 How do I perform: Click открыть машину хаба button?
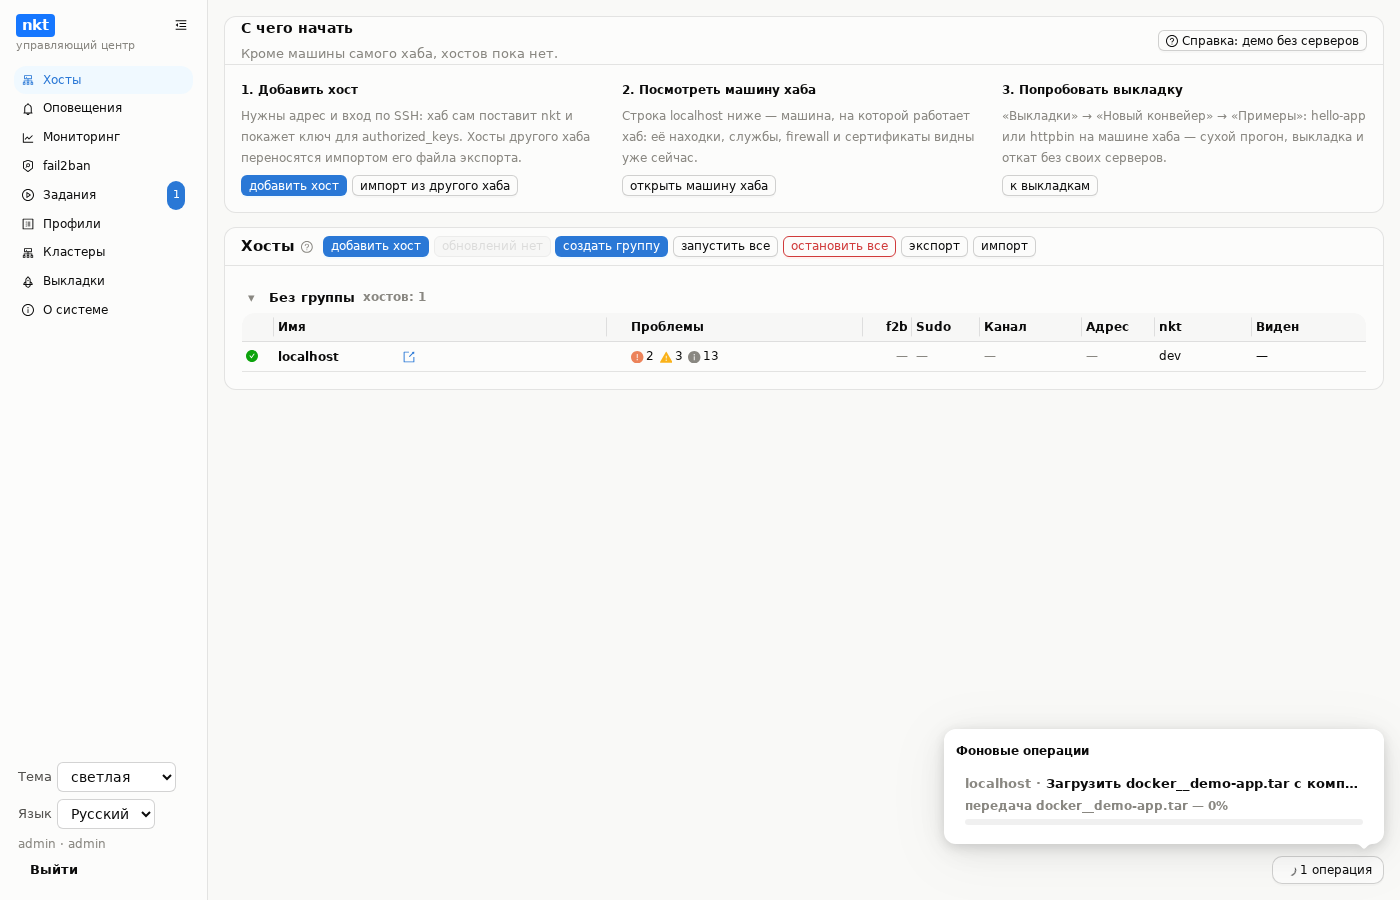point(699,186)
